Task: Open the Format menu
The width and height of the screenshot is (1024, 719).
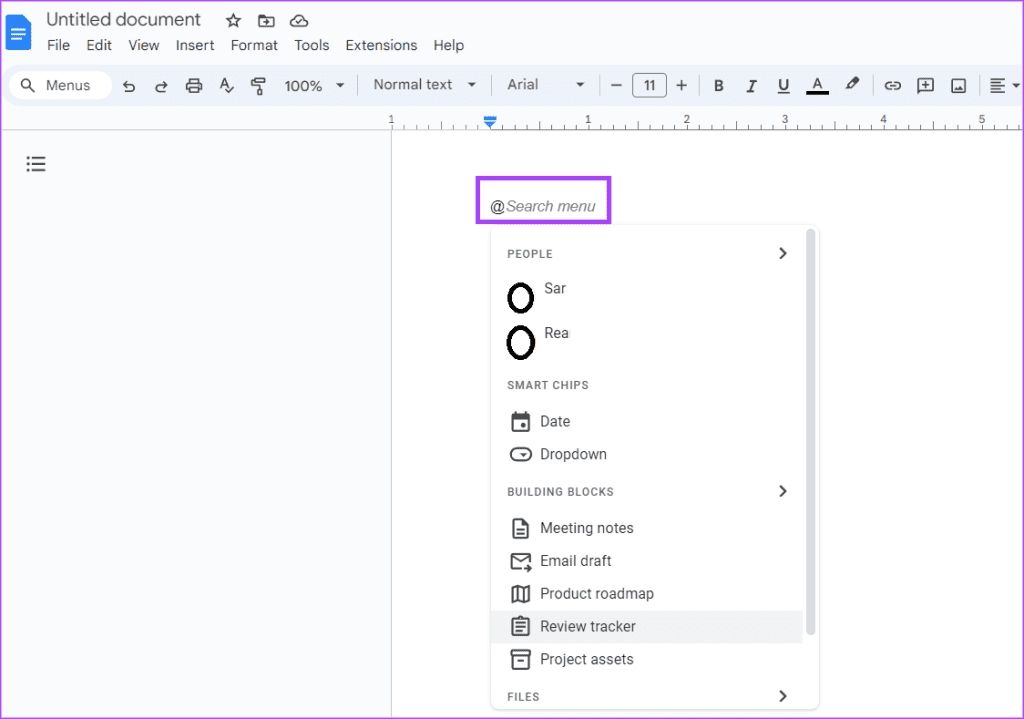Action: click(254, 45)
